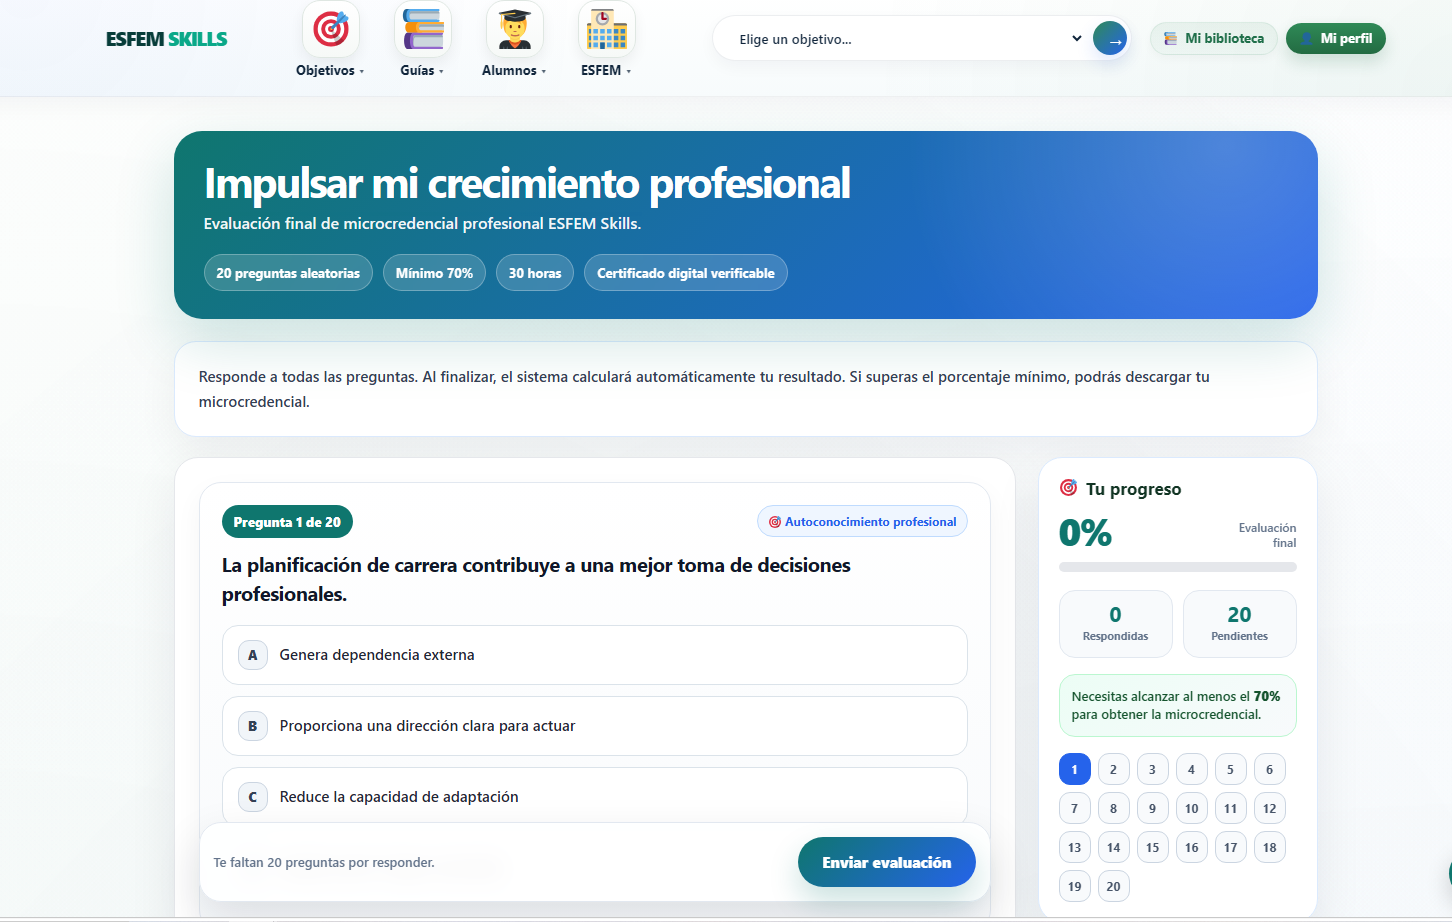Jump to question 19 in navigator
This screenshot has width=1452, height=922.
pyautogui.click(x=1075, y=886)
